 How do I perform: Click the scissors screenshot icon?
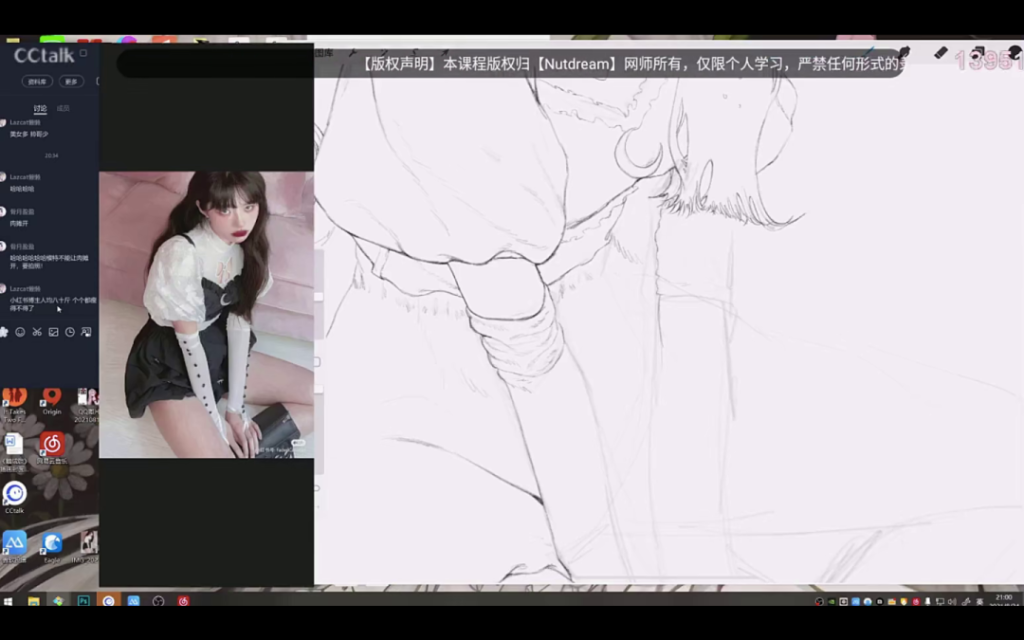[36, 332]
